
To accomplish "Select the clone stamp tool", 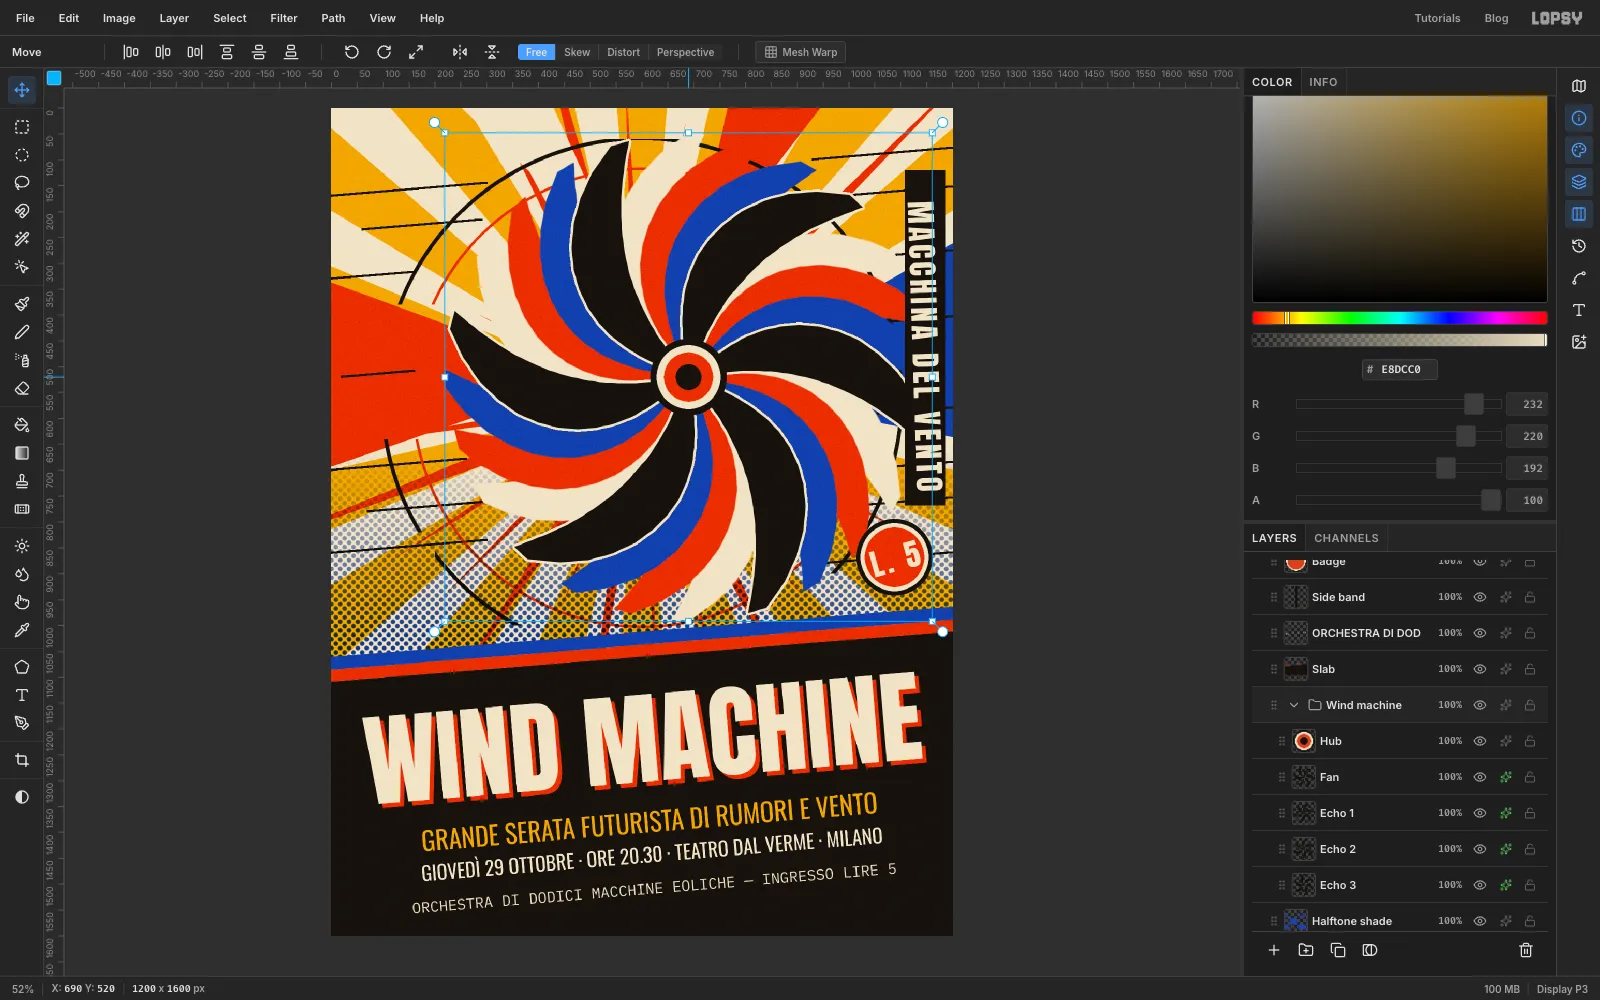I will (22, 481).
